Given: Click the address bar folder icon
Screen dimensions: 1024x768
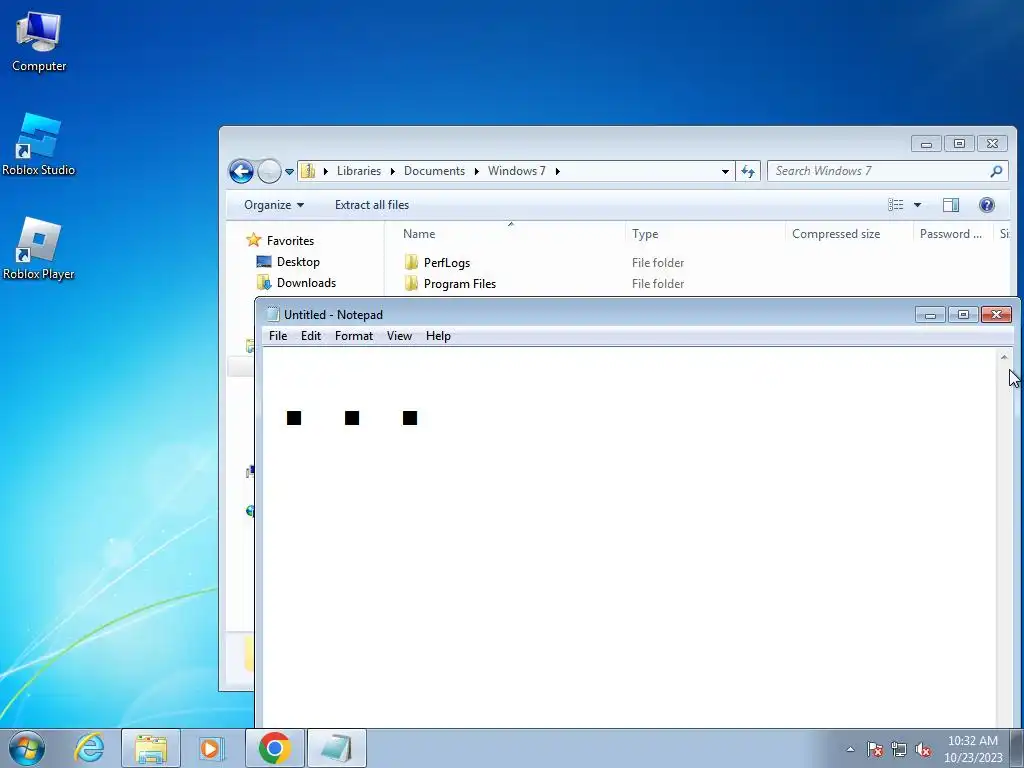Looking at the screenshot, I should (x=308, y=171).
